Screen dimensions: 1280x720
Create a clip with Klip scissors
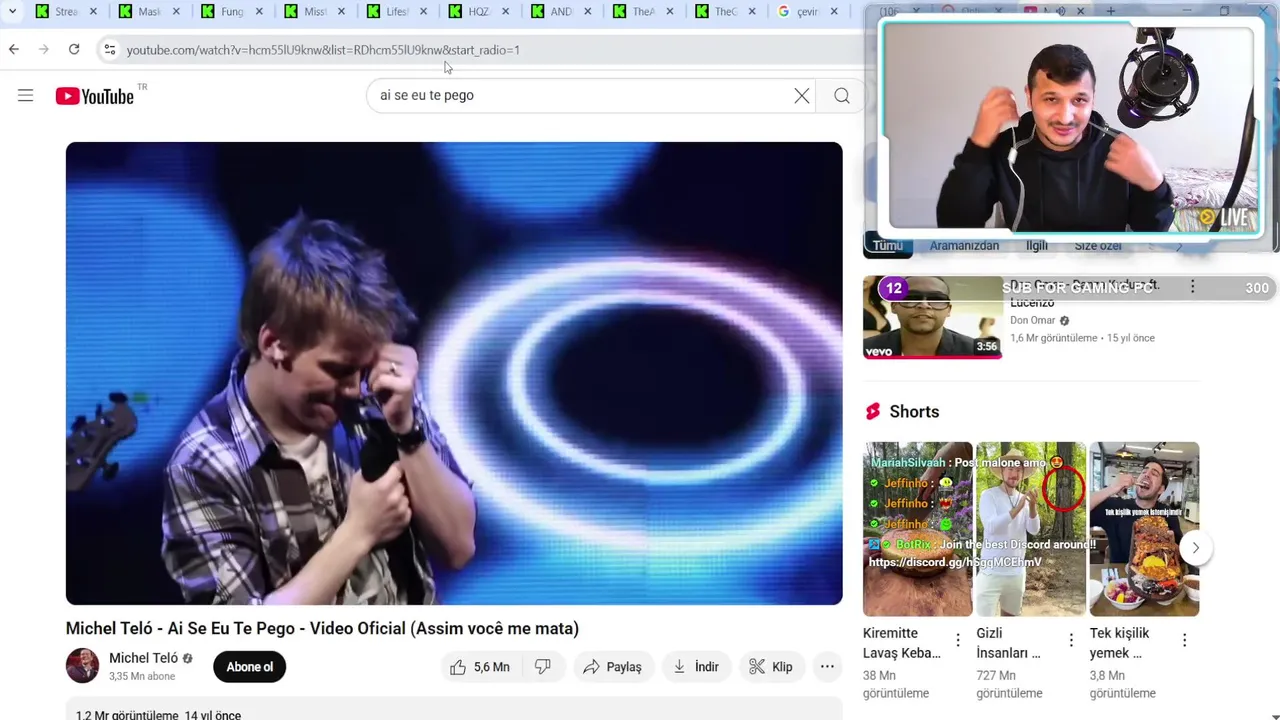point(771,667)
